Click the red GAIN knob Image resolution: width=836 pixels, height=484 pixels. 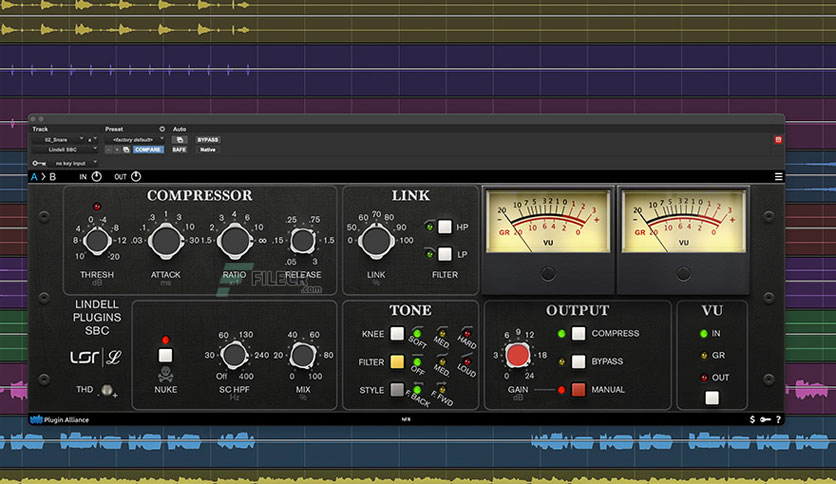517,355
